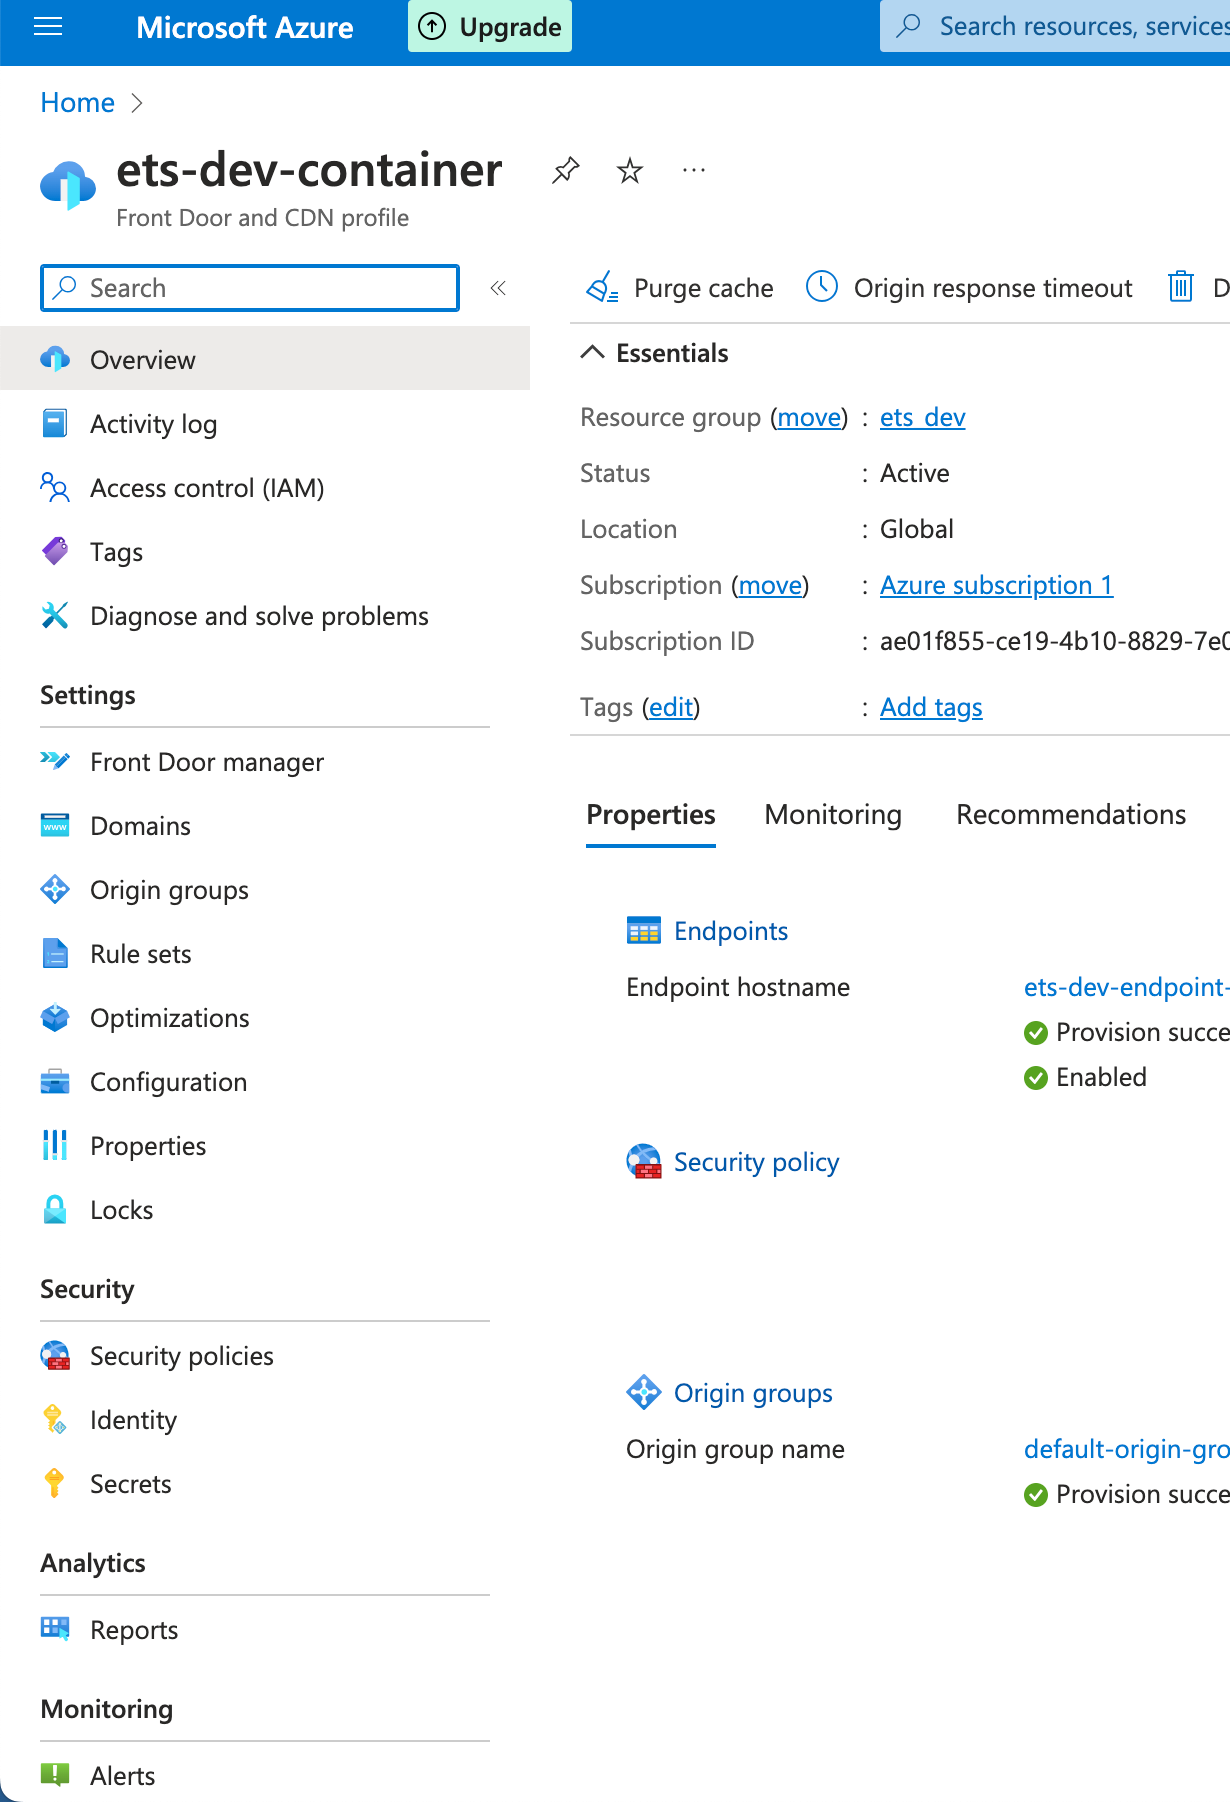The height and width of the screenshot is (1802, 1230).
Task: Add ets-dev-container to favorites star
Action: [x=630, y=171]
